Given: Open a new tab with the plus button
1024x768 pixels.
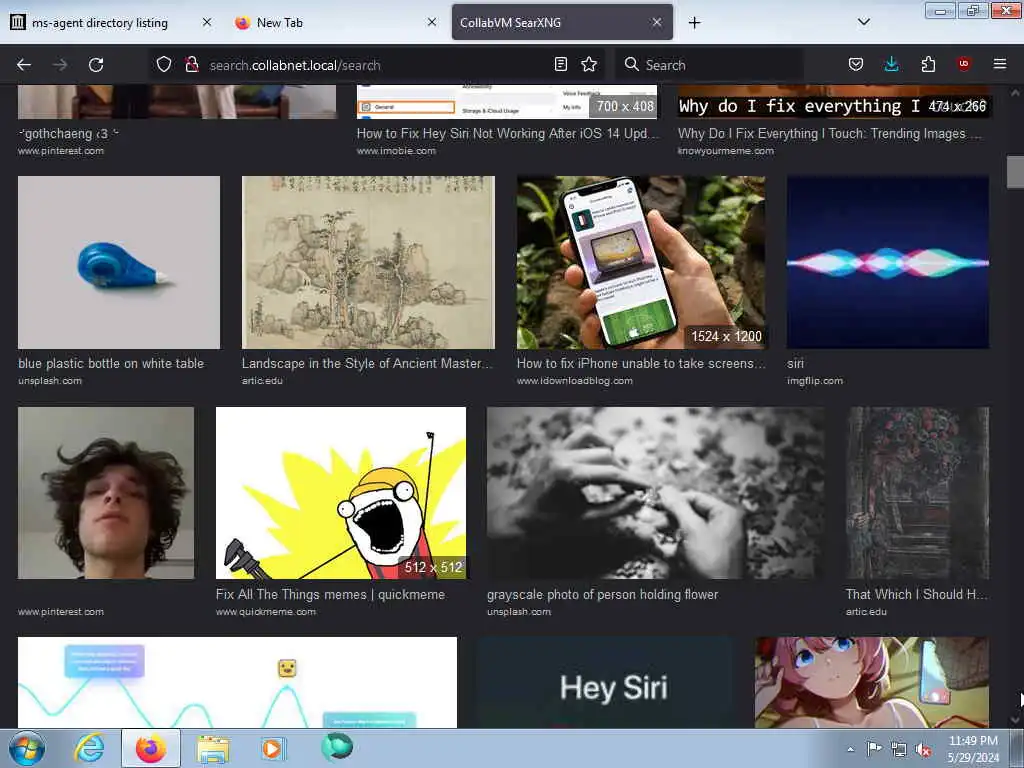Looking at the screenshot, I should coord(694,23).
